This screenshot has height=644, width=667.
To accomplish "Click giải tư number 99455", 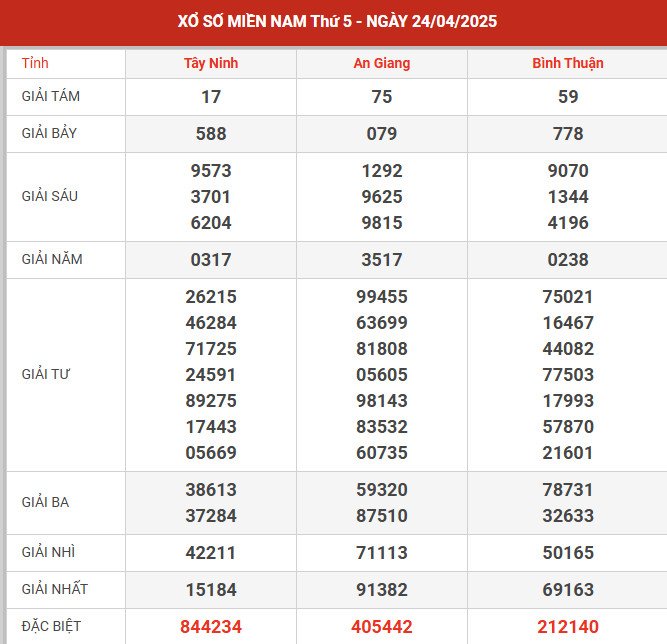I will pyautogui.click(x=382, y=297).
